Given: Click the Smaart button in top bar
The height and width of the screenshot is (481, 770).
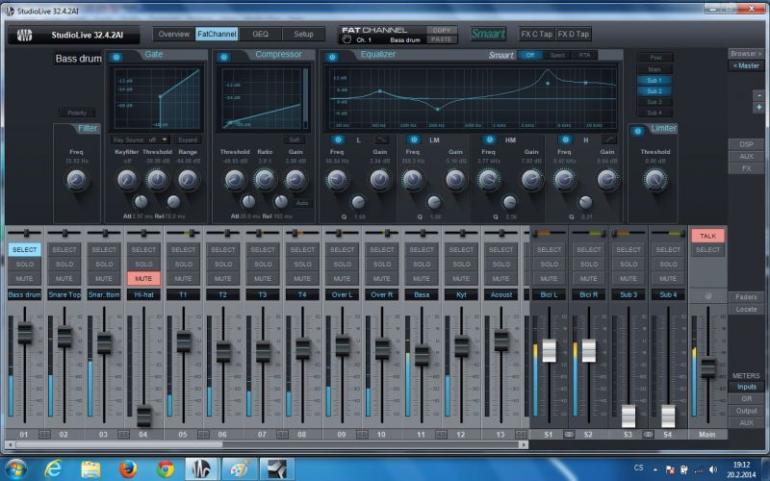Looking at the screenshot, I should tap(488, 34).
